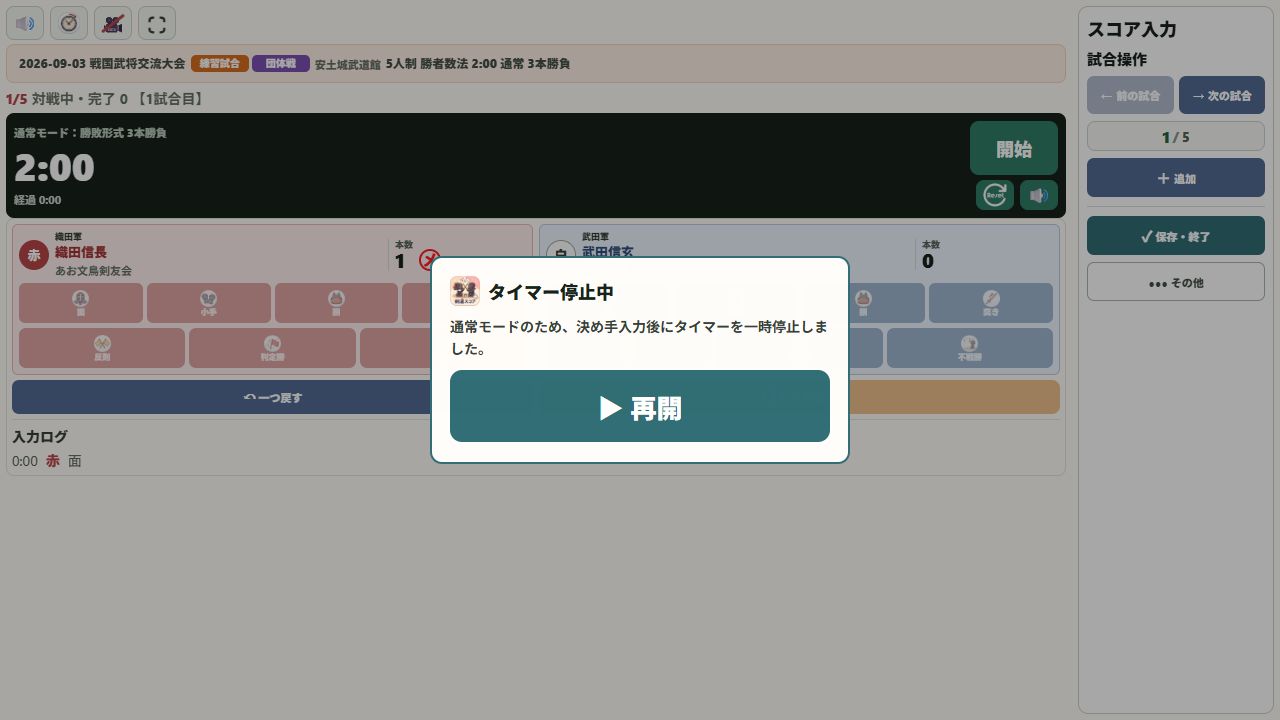Screen dimensions: 1280x720
Task: Resume the timer with the 再開 button
Action: tap(640, 406)
